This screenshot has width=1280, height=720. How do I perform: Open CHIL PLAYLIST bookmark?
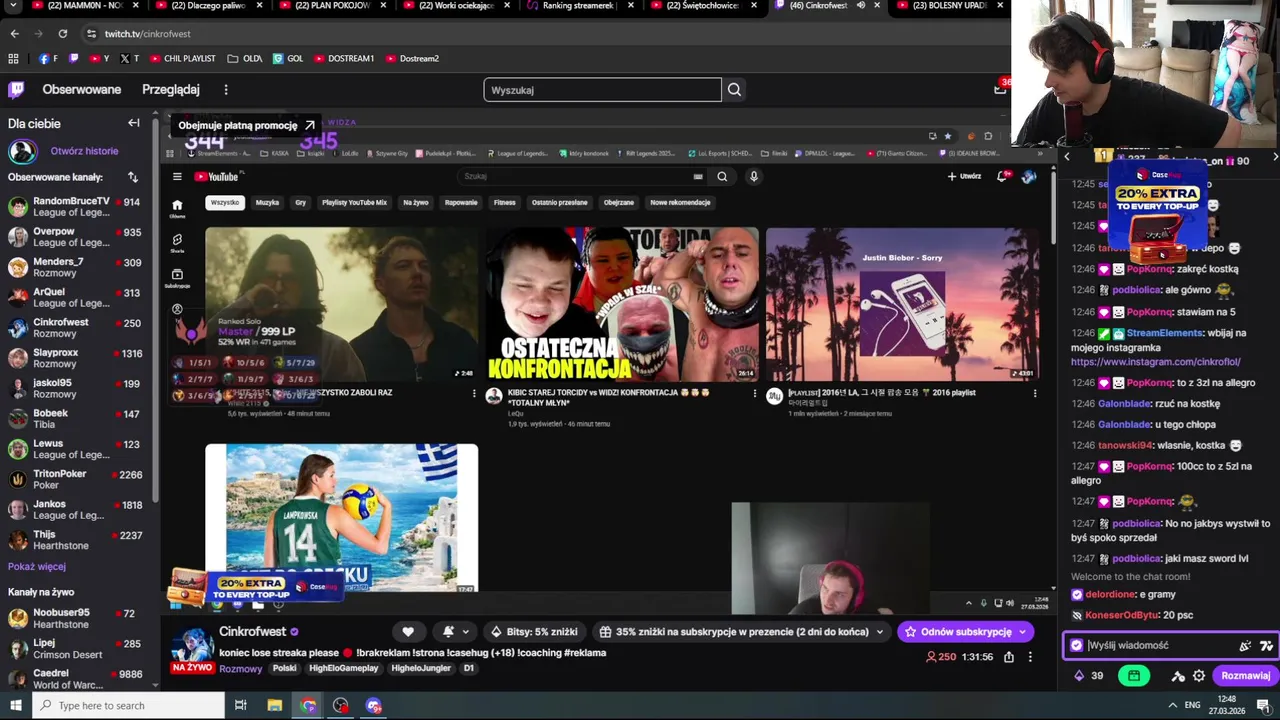click(x=183, y=58)
